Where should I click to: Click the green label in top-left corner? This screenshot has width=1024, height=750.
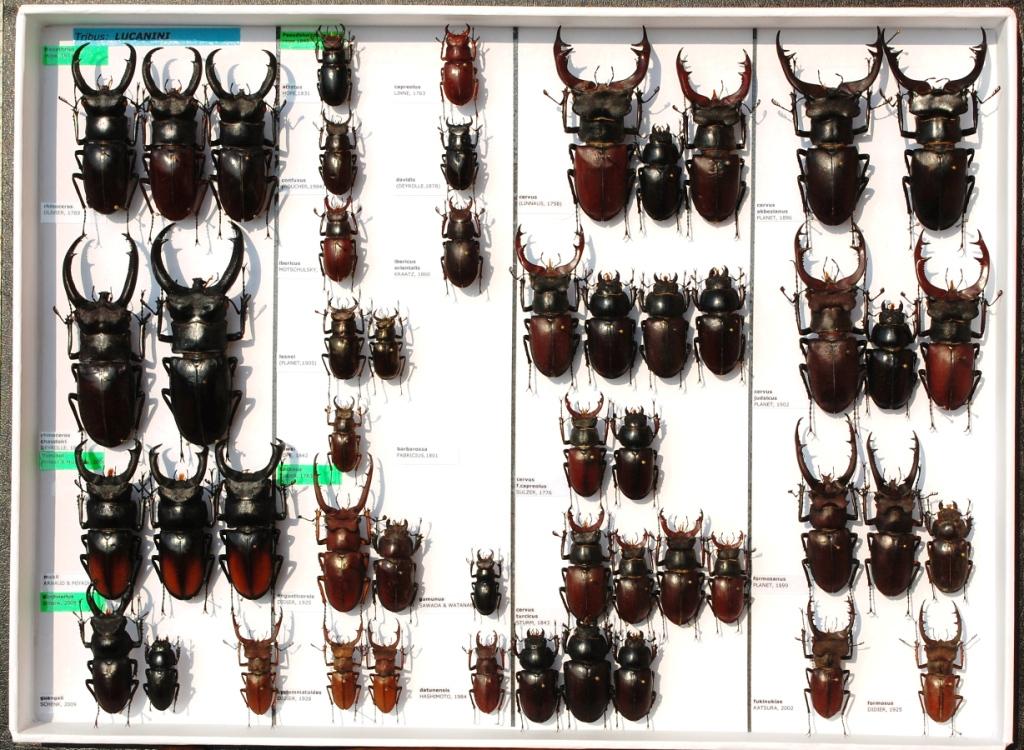[74, 54]
